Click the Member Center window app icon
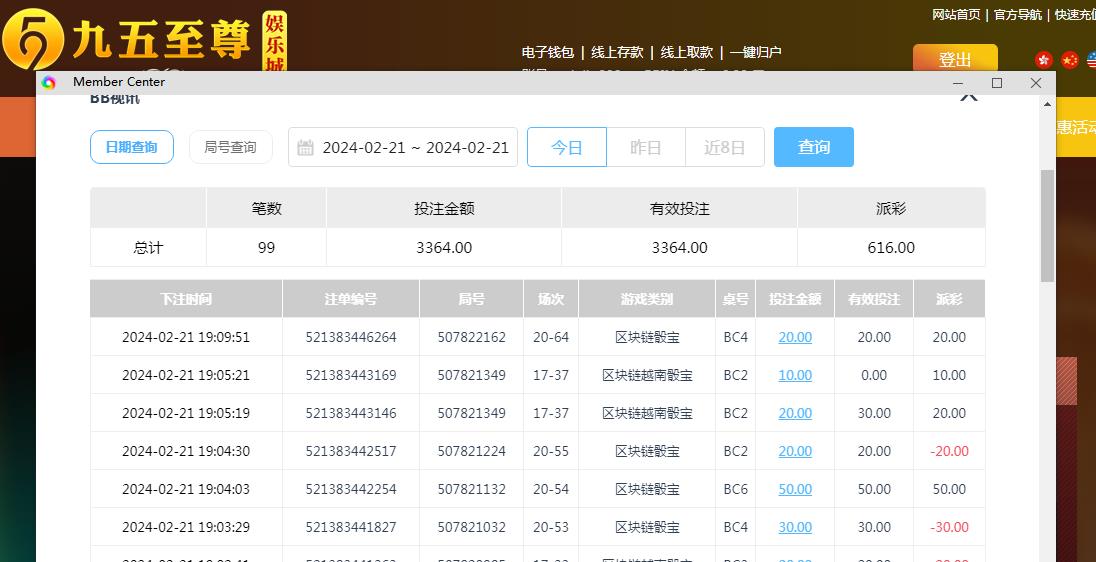Image resolution: width=1096 pixels, height=562 pixels. pos(49,82)
